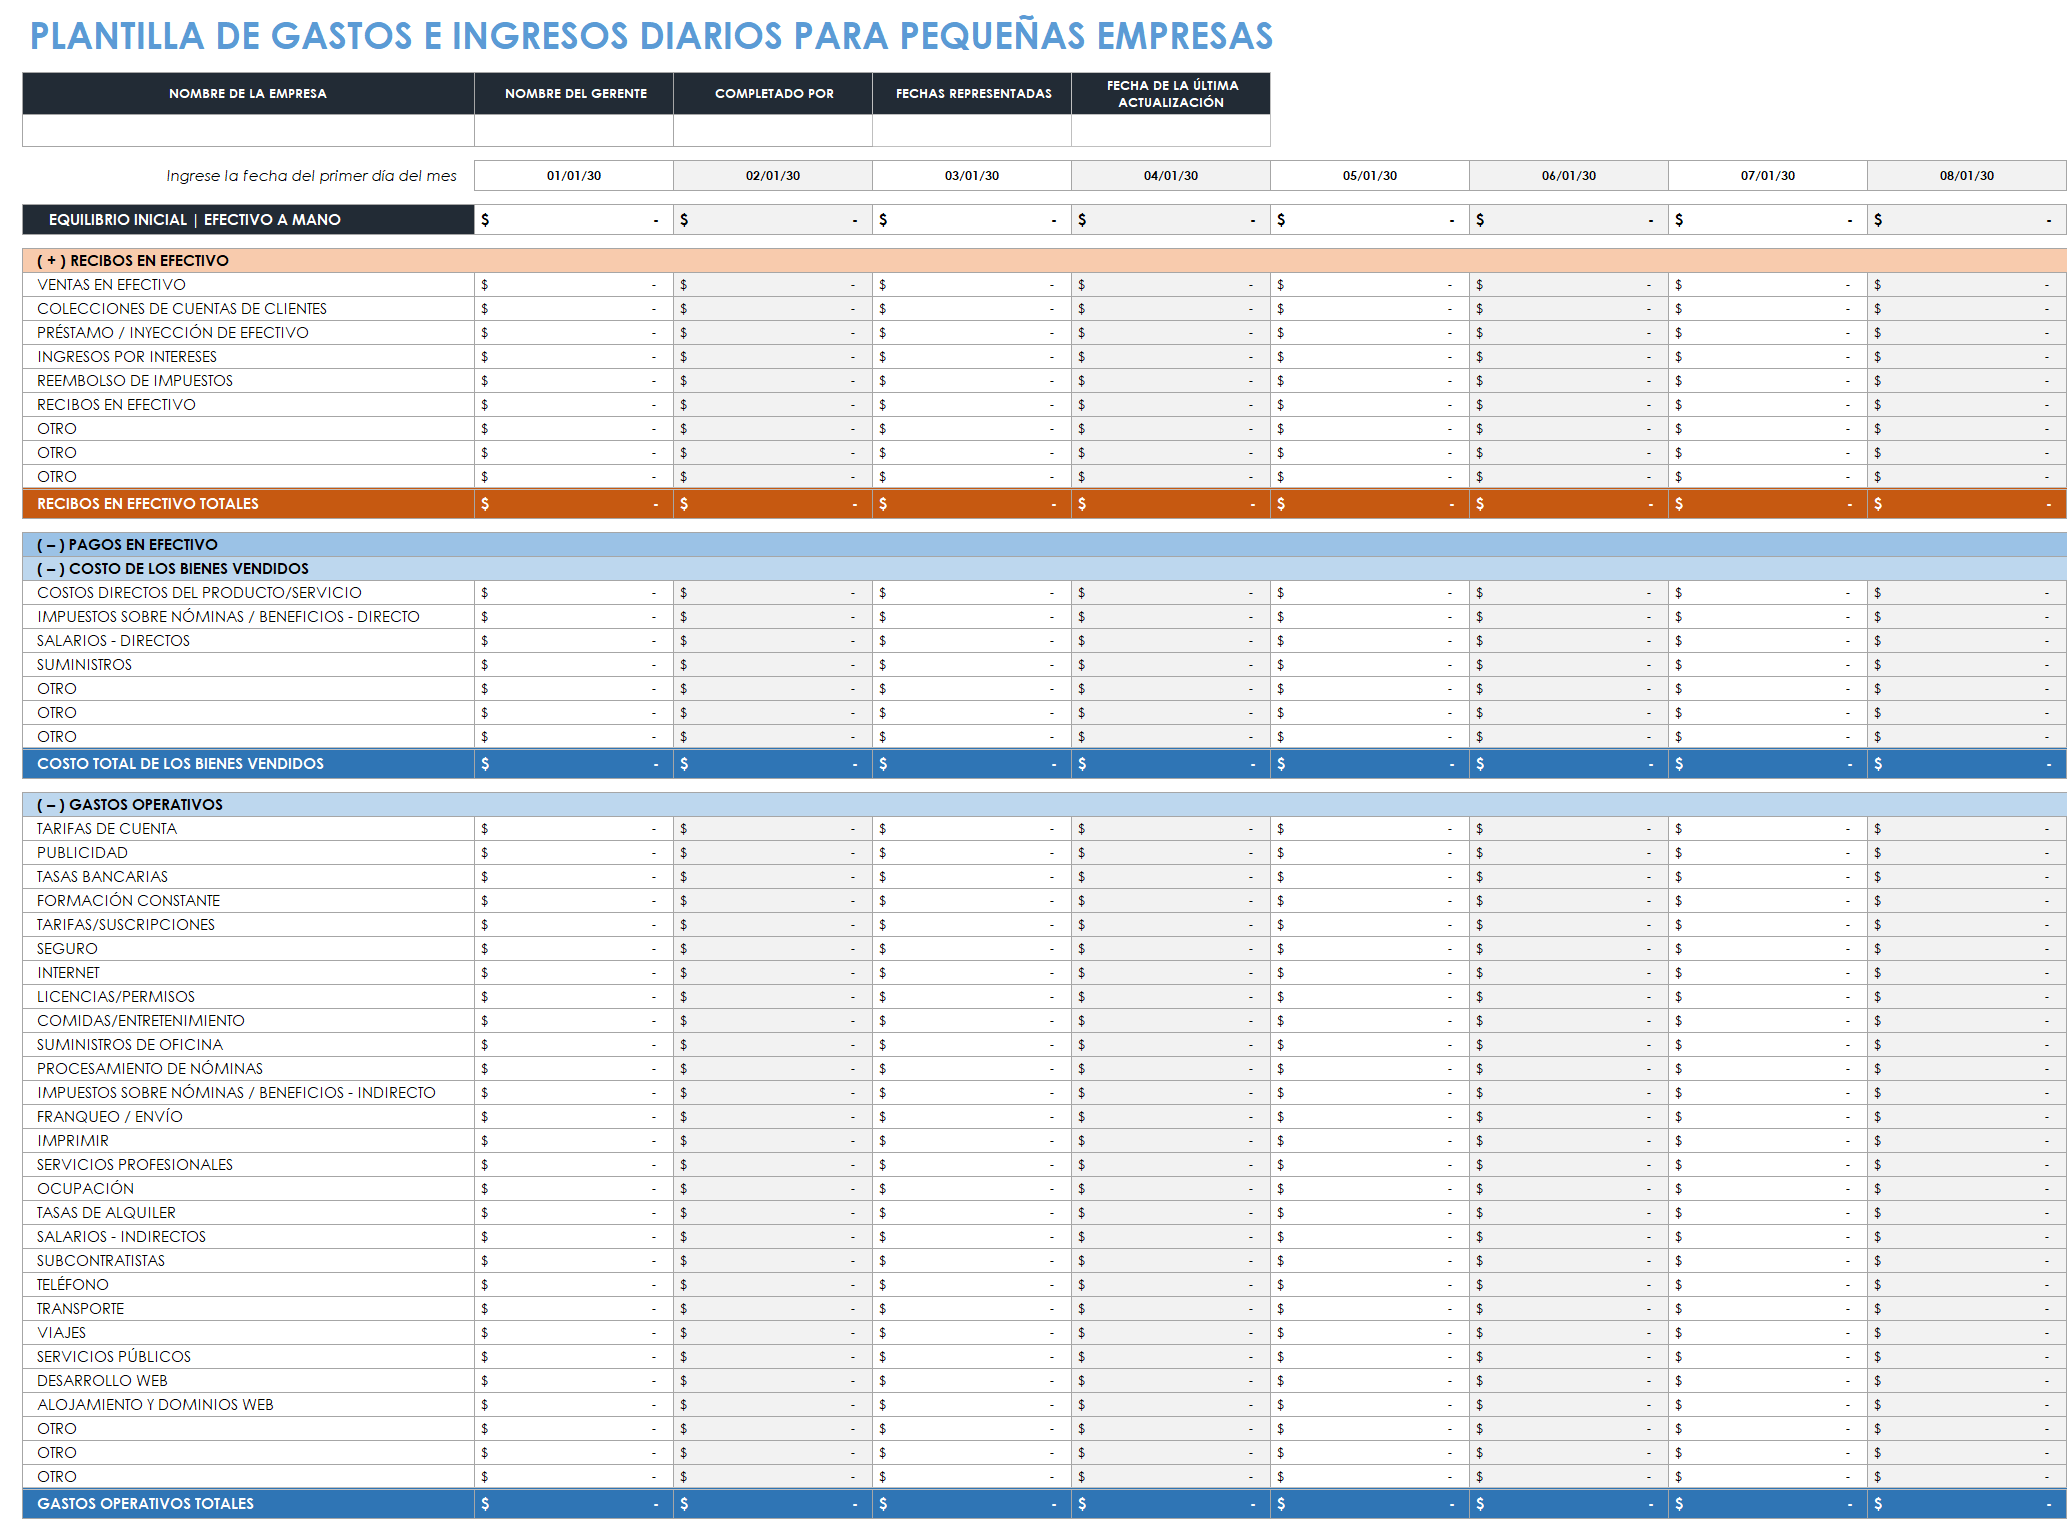Click the INGRESOS POR INTERESES row label

[x=127, y=357]
